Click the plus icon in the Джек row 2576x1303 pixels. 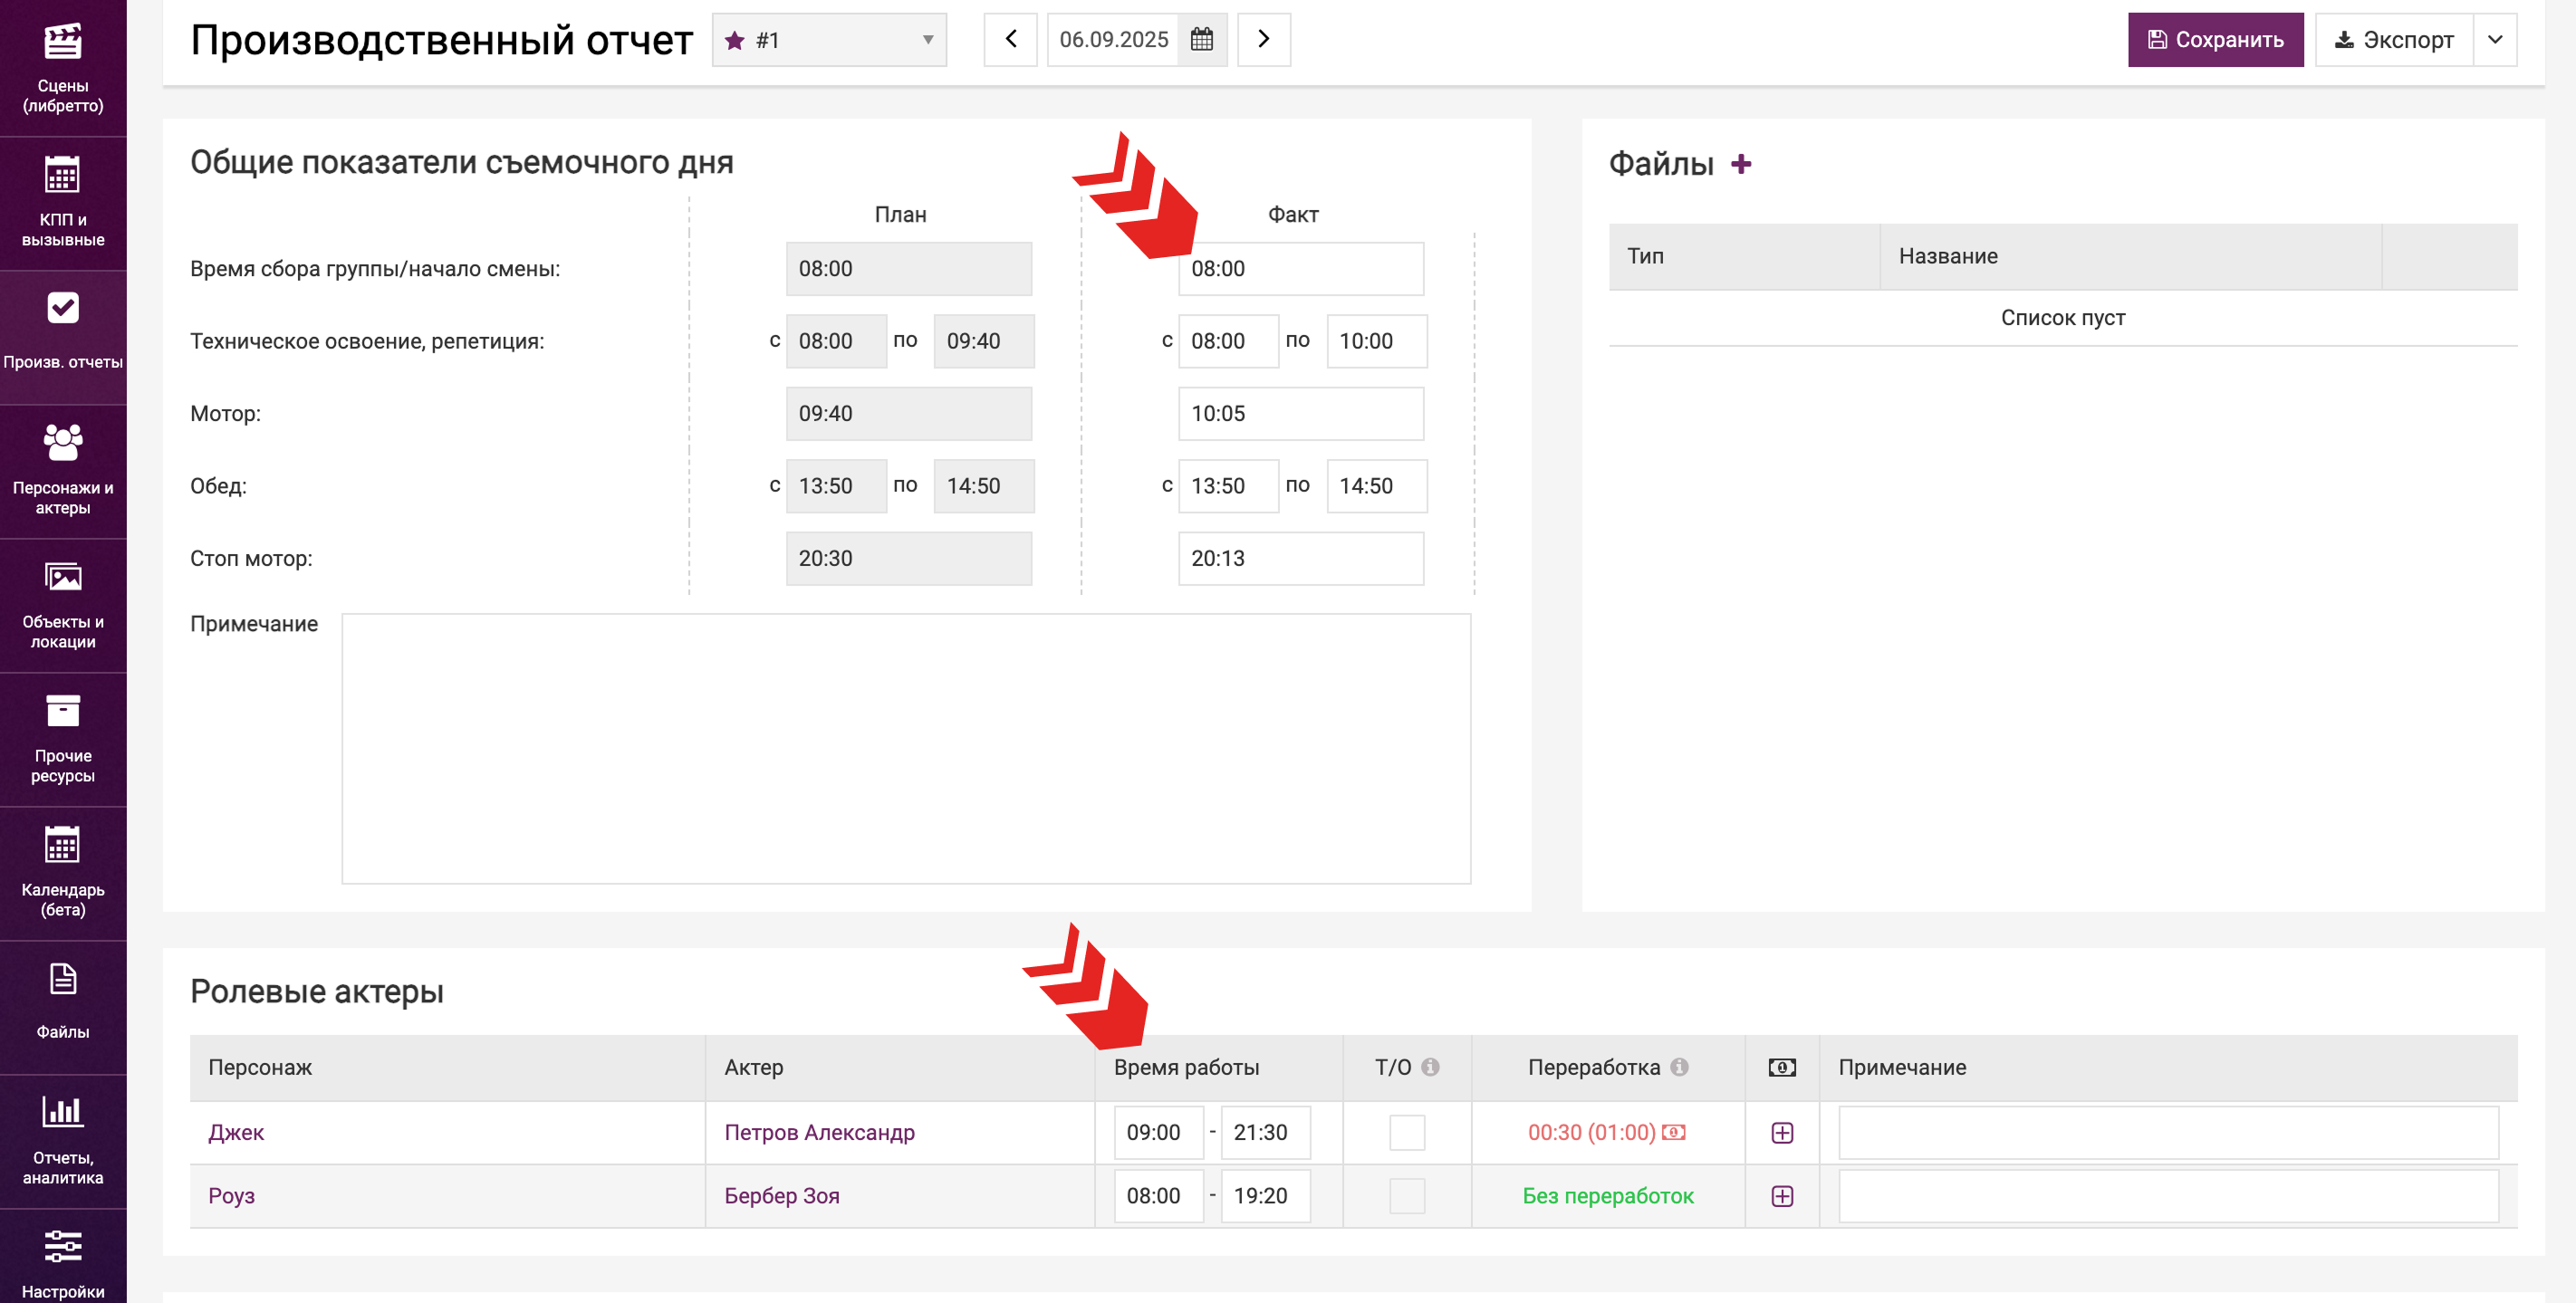tap(1782, 1133)
